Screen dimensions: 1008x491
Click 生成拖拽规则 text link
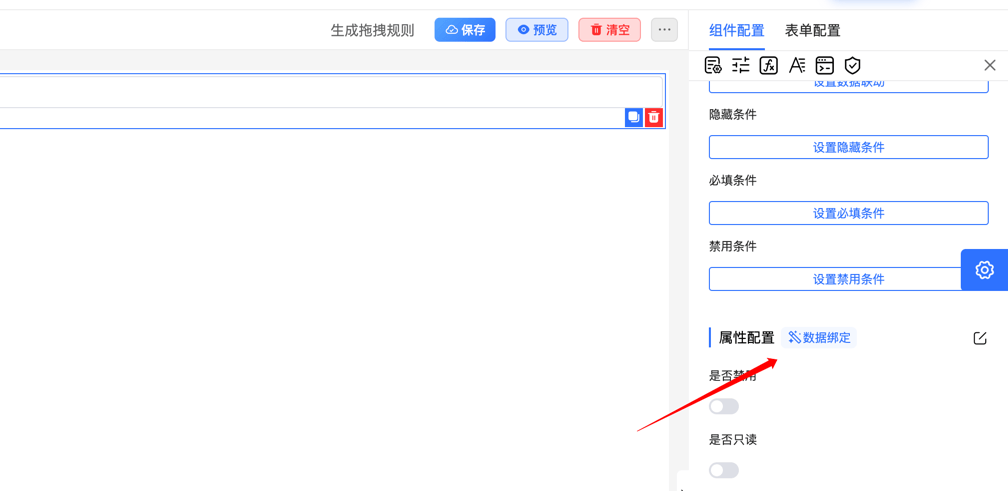[372, 30]
